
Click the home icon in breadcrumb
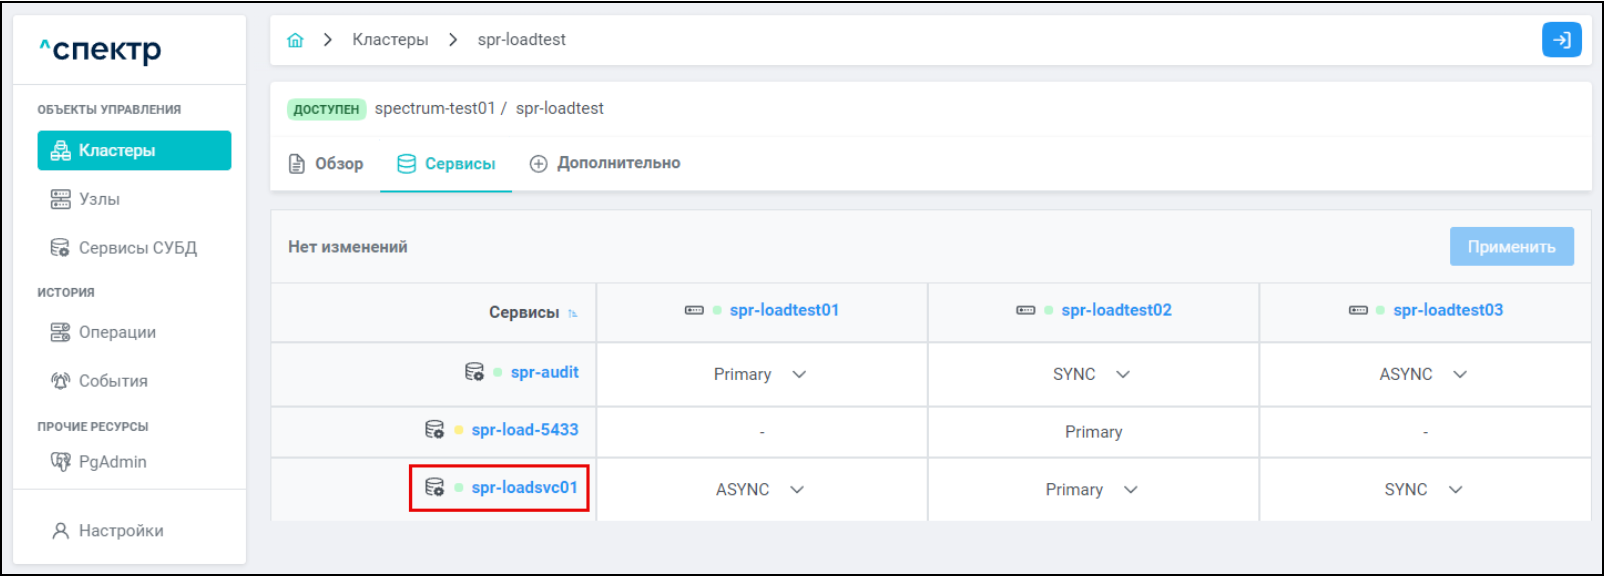[295, 40]
